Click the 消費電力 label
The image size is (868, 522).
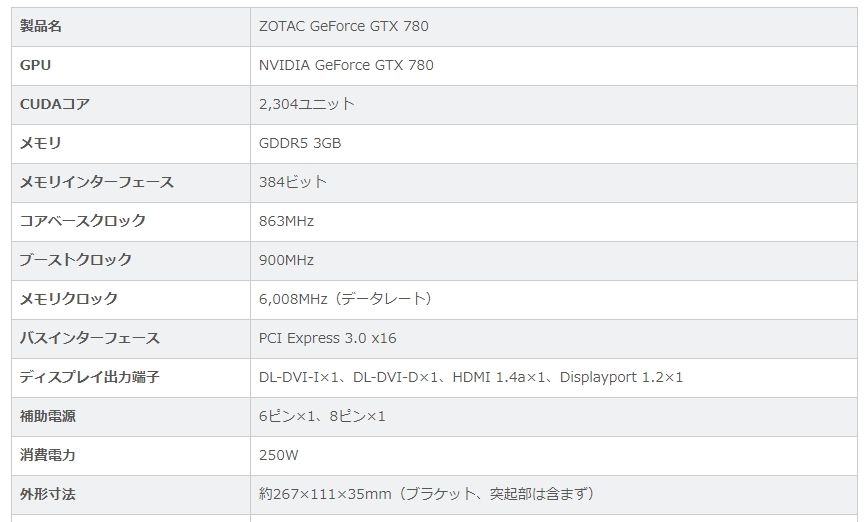tap(48, 455)
